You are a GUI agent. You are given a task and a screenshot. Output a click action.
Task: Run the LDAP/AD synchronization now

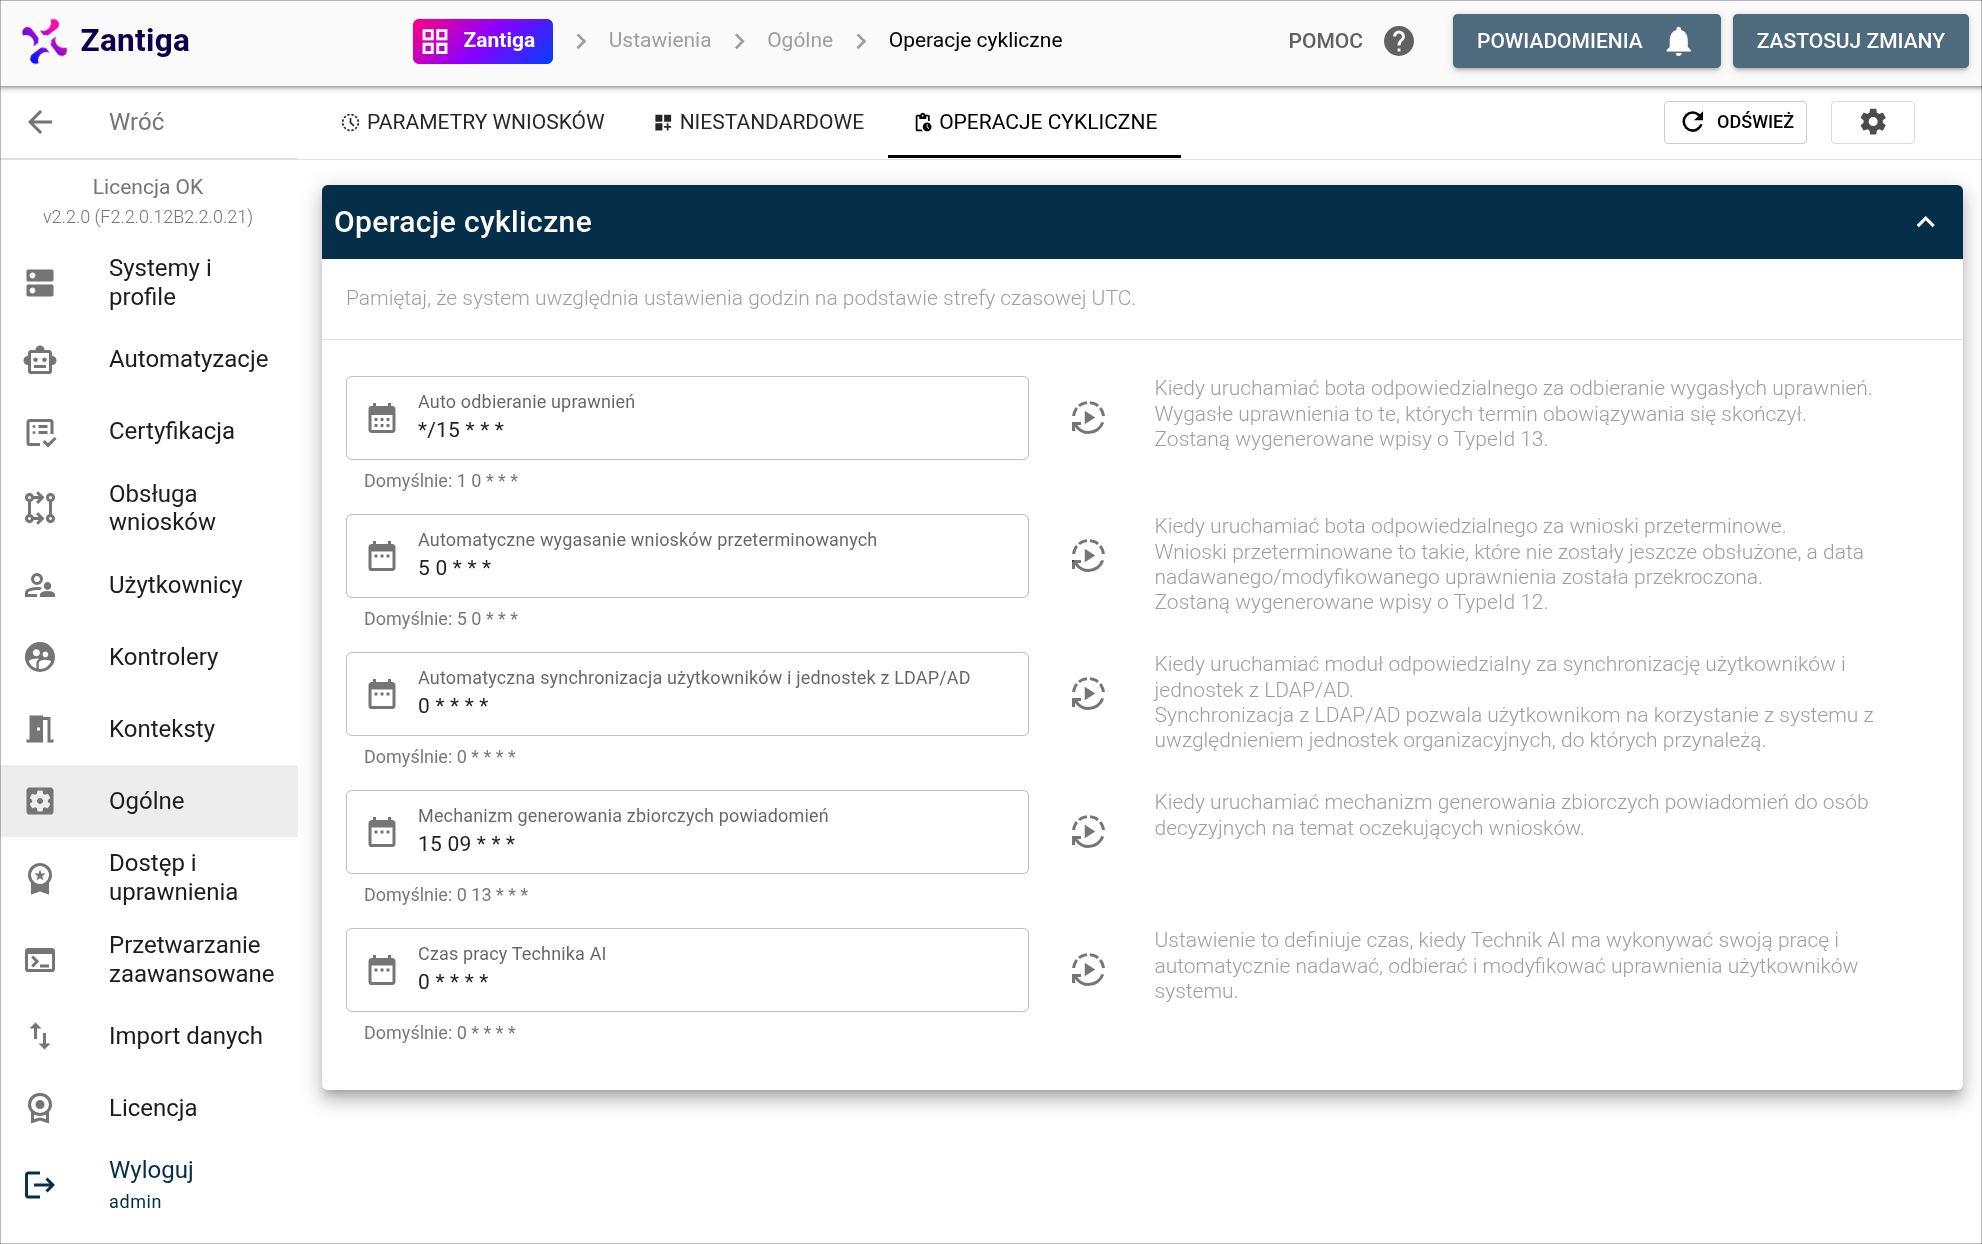click(x=1087, y=694)
